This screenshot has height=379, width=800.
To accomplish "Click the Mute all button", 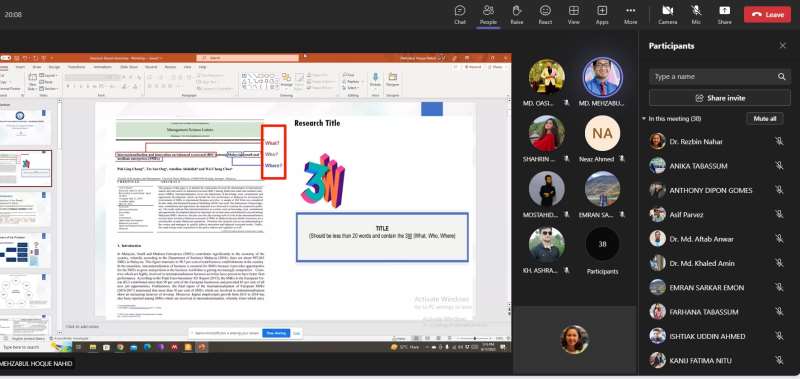I will coord(765,118).
